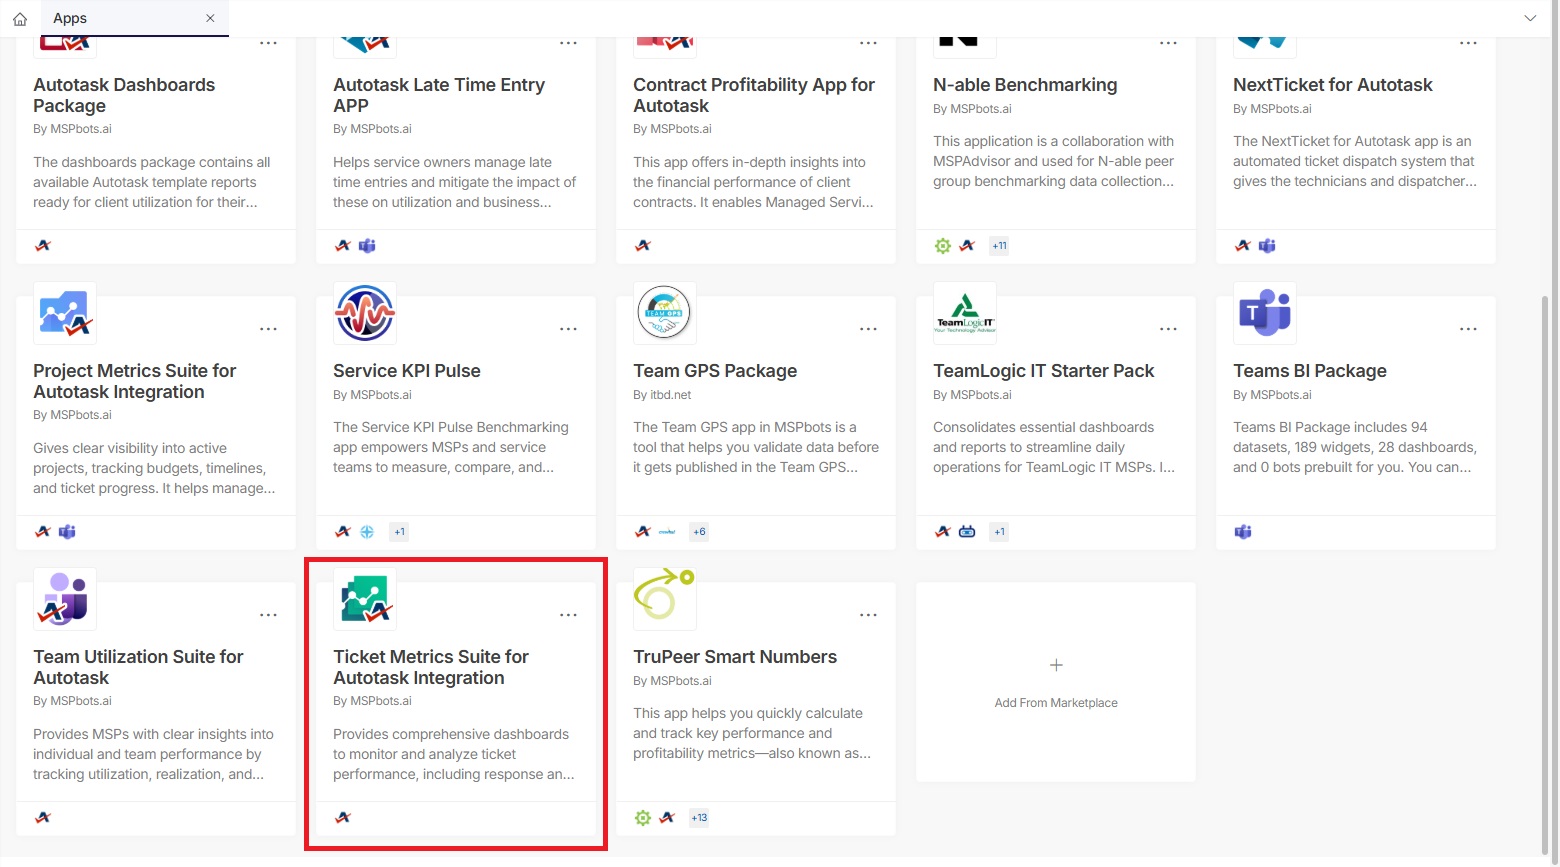The height and width of the screenshot is (867, 1560).
Task: Click the green gear icon on N-able Benchmarking card
Action: (942, 245)
